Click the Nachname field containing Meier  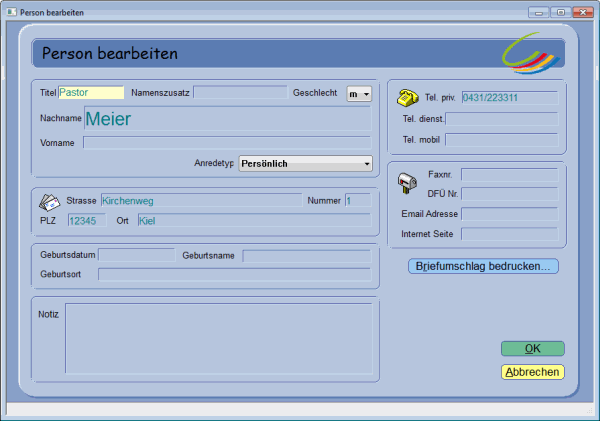[228, 119]
